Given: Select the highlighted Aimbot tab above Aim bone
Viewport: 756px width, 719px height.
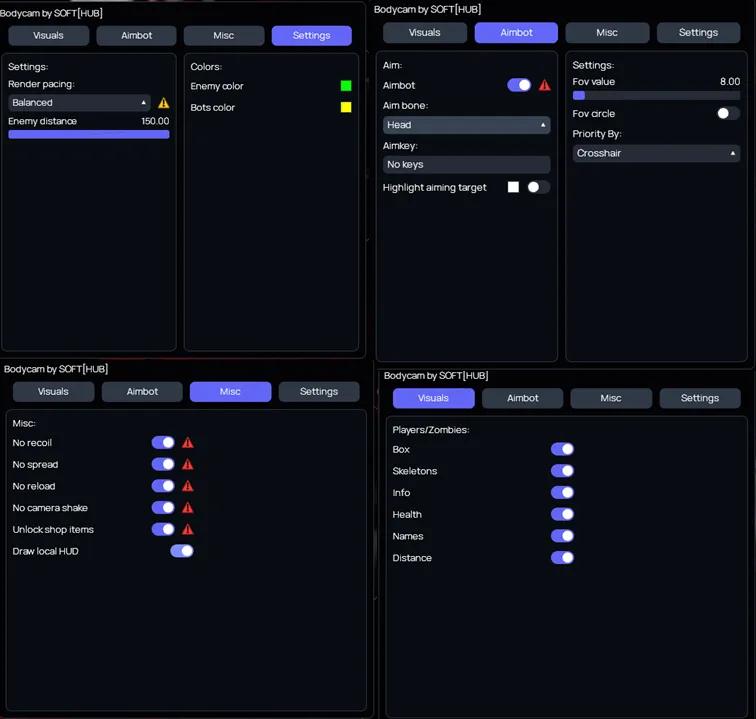Looking at the screenshot, I should tap(516, 33).
